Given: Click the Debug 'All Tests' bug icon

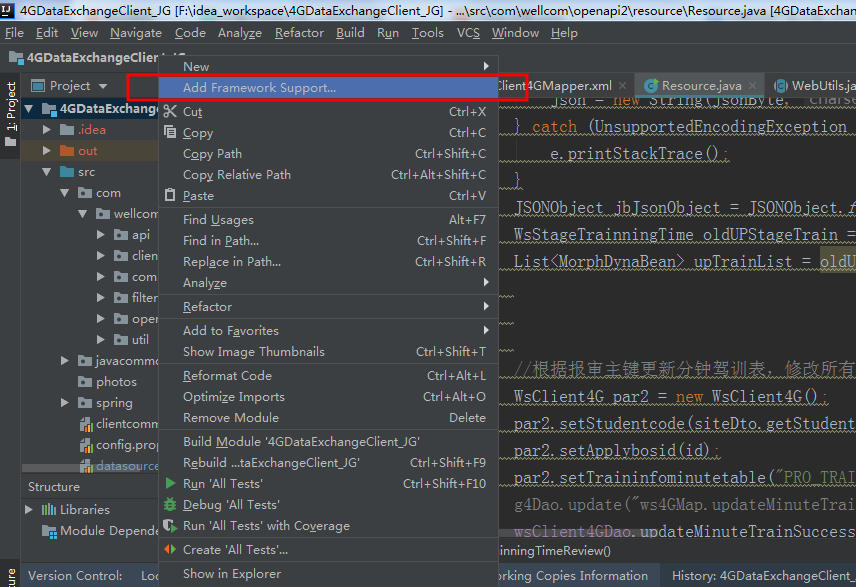Looking at the screenshot, I should click(170, 505).
